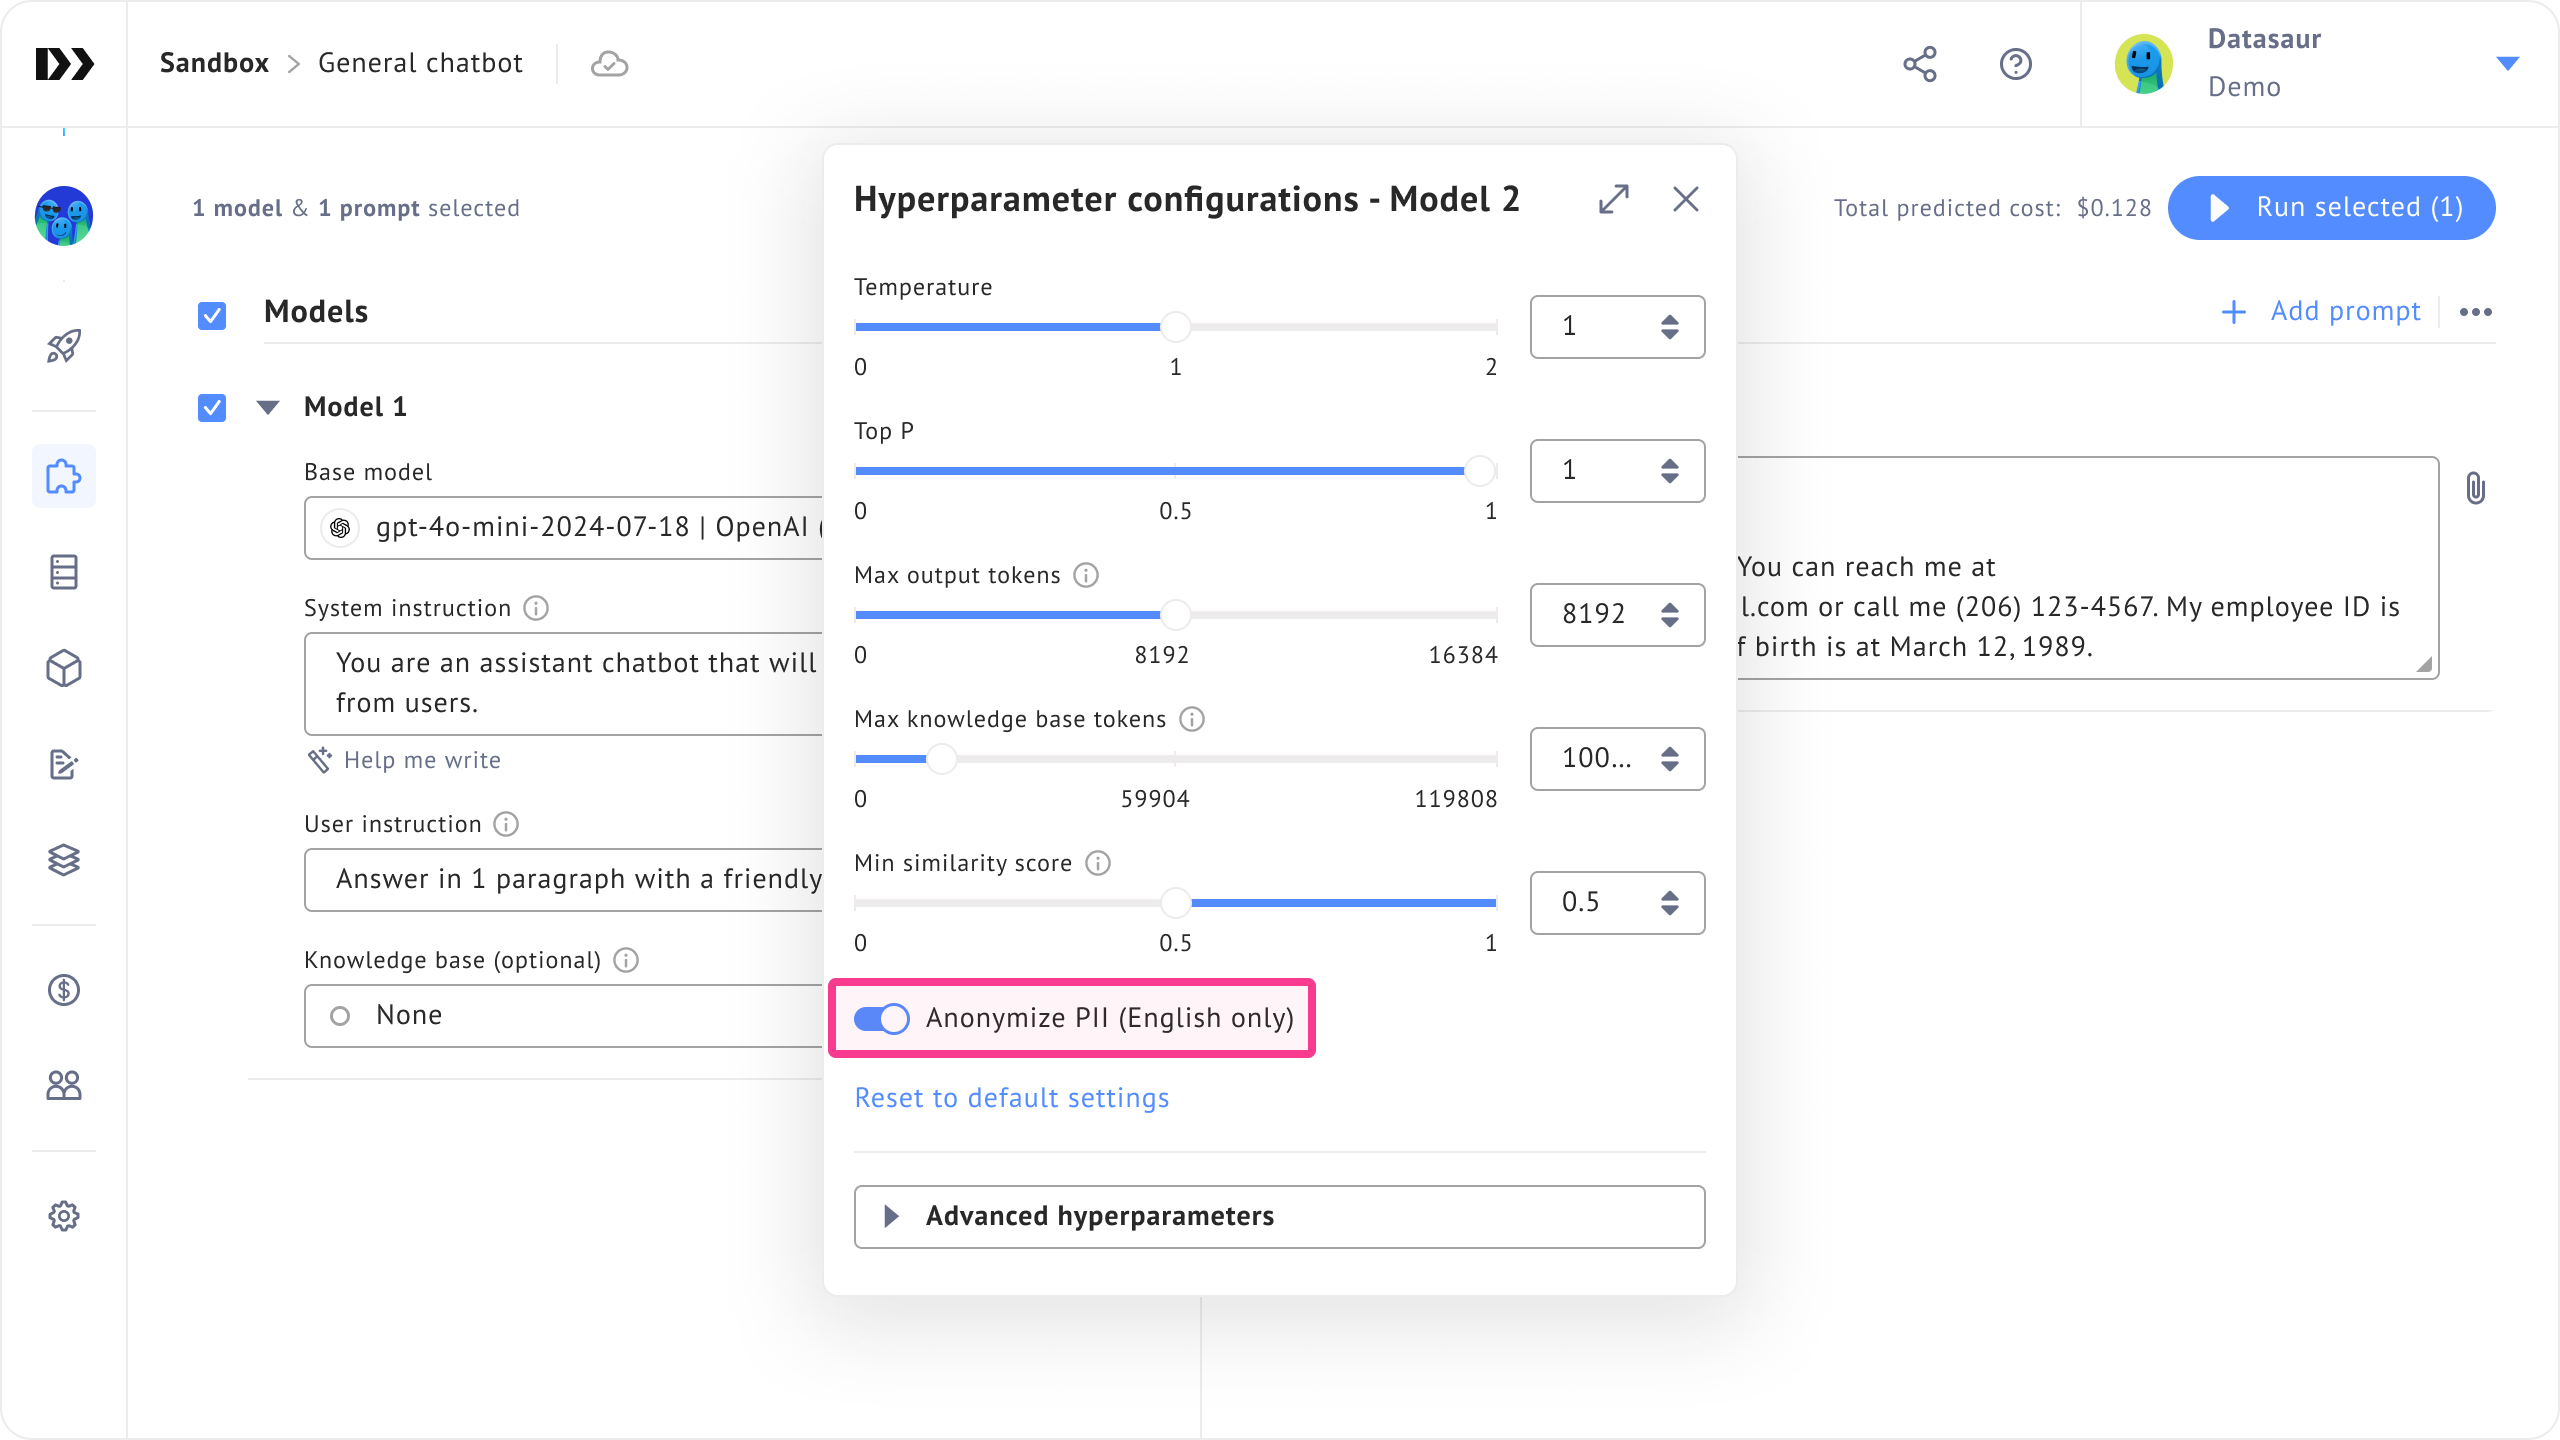Open the Datasaur Demo account dropdown
Screen dimensions: 2560x1440
[2507, 64]
